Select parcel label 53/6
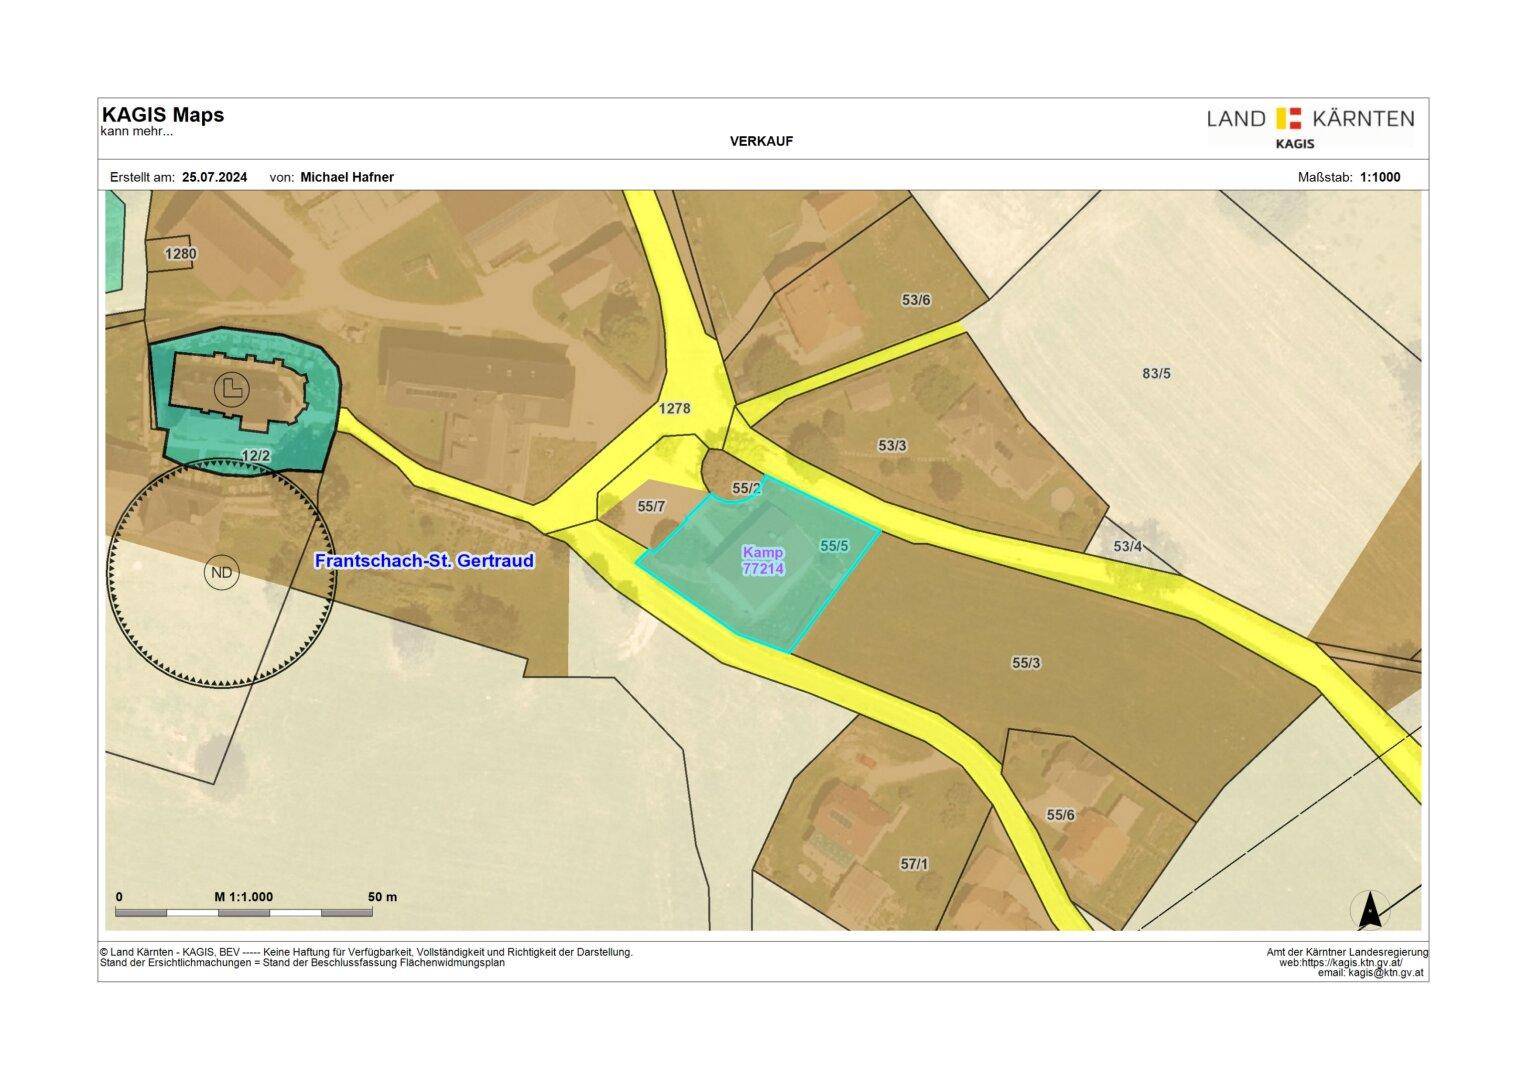 [916, 299]
